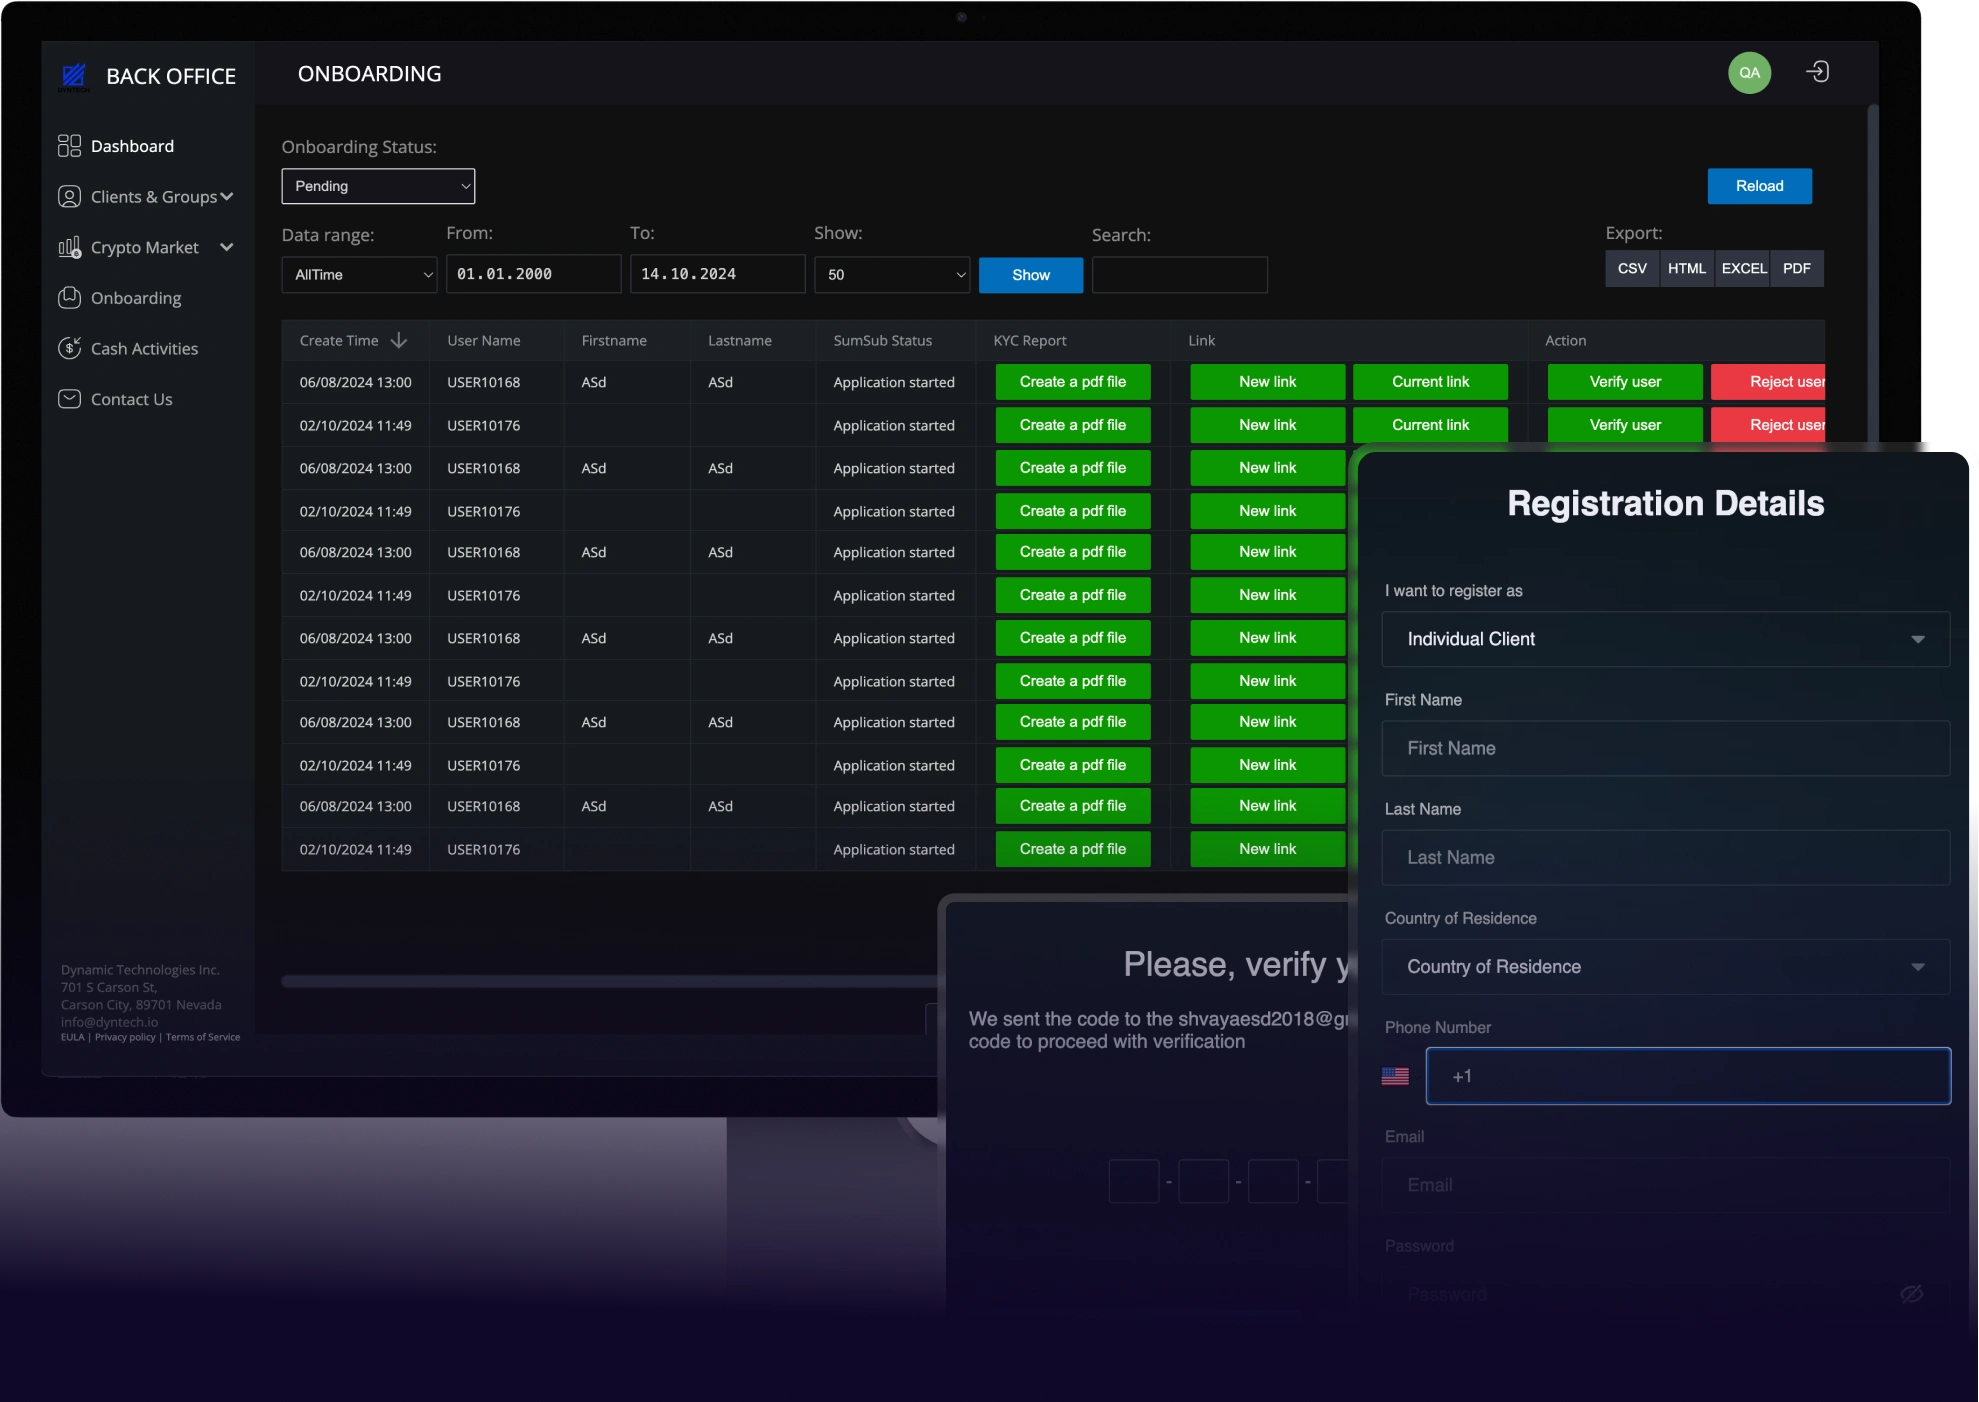Toggle password visibility eye icon
The width and height of the screenshot is (1979, 1402).
1911,1294
